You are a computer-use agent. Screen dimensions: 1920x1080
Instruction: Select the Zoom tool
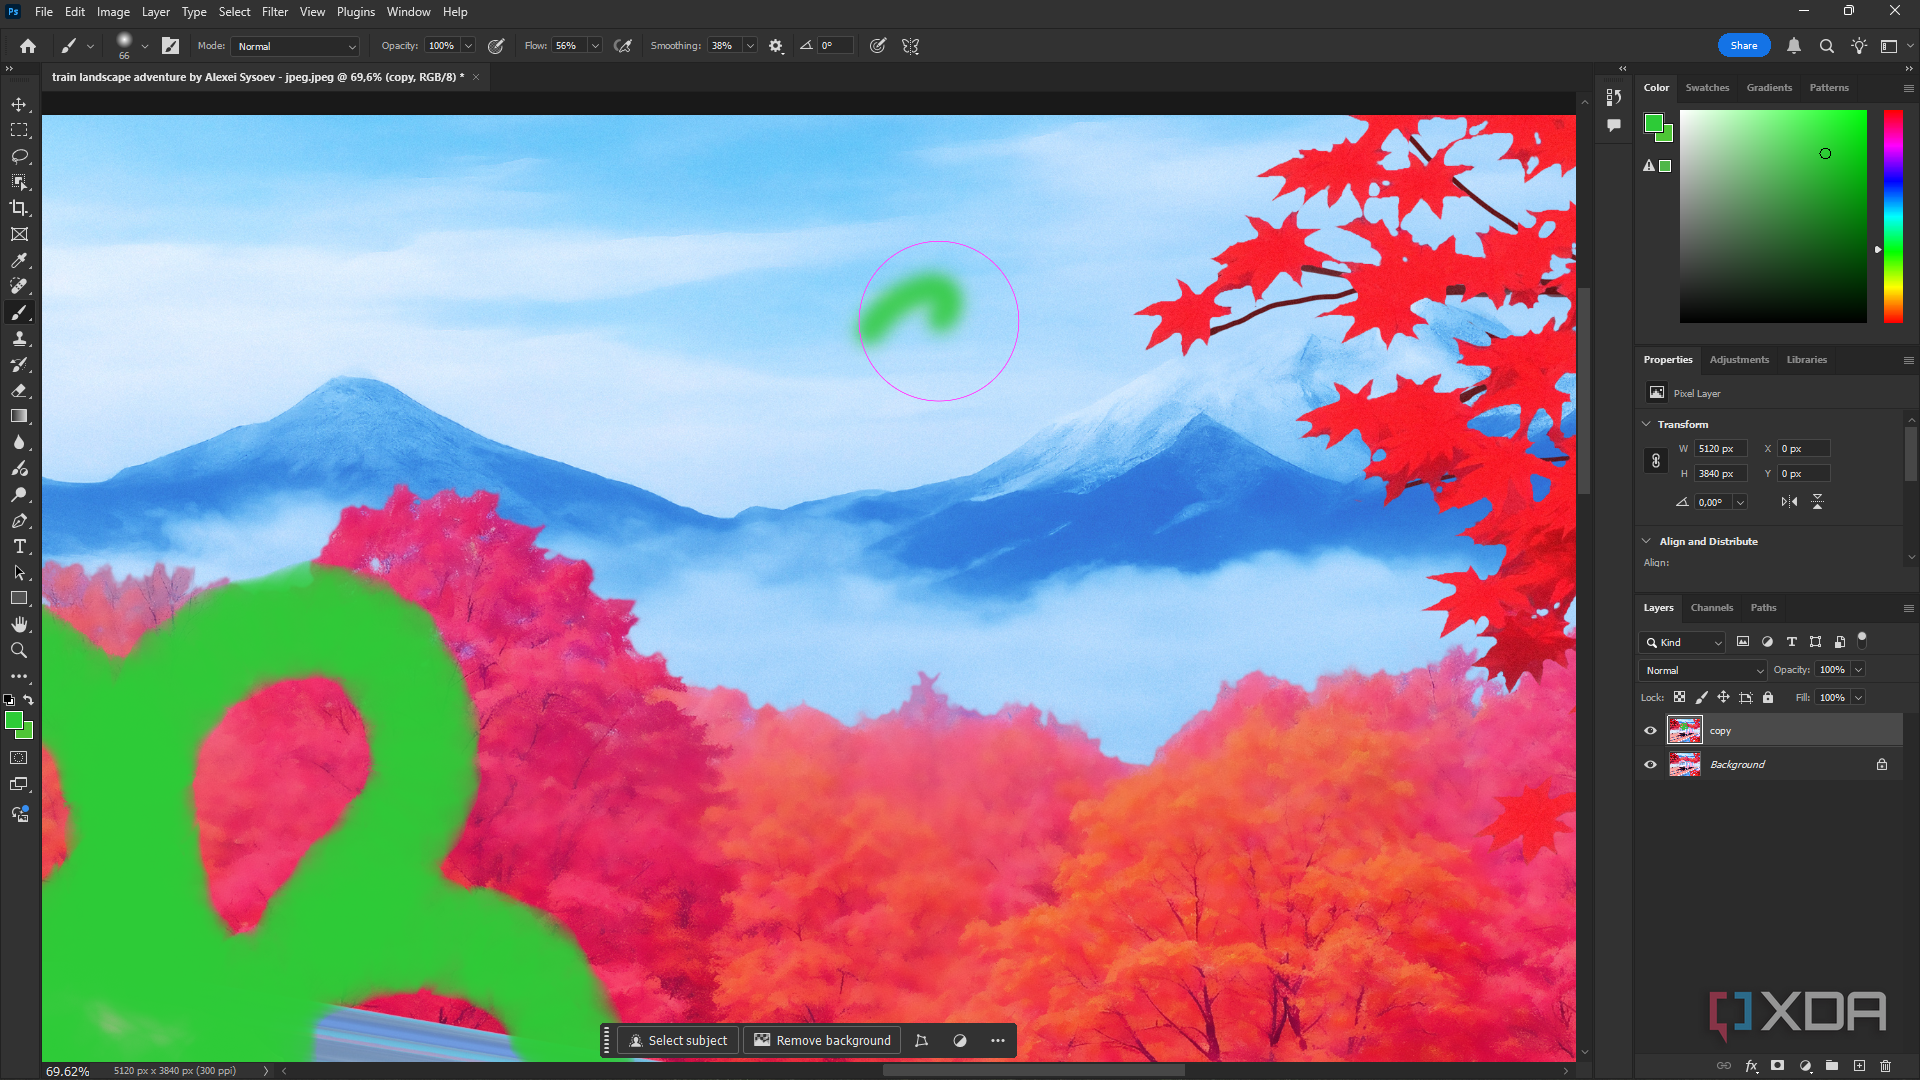click(19, 650)
